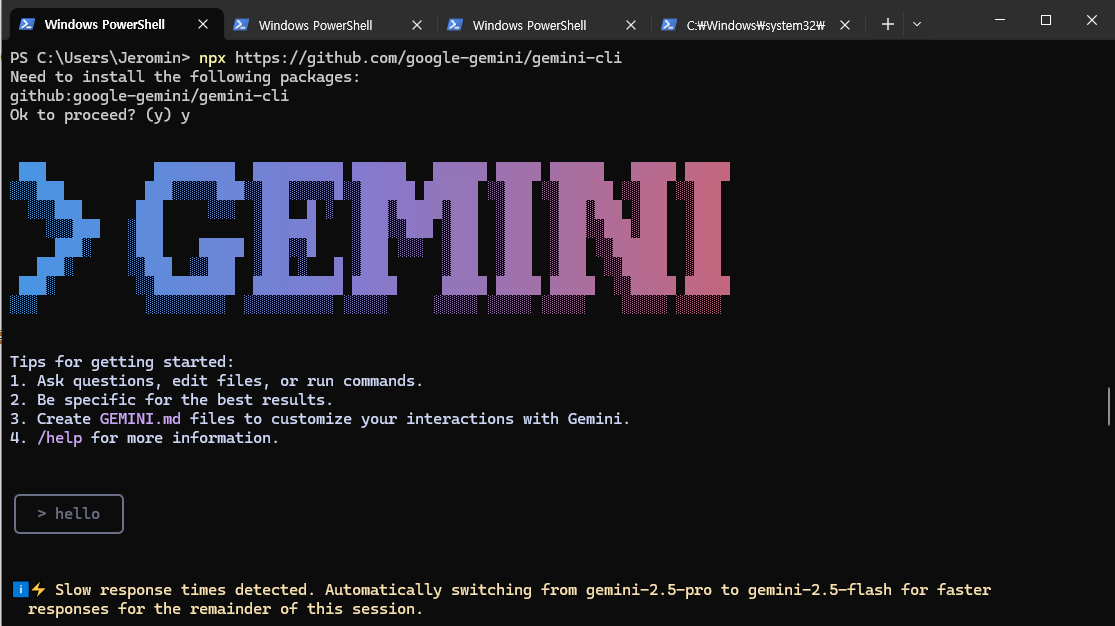Click the gemini-cli GitHub URL
The height and width of the screenshot is (626, 1115).
click(428, 58)
